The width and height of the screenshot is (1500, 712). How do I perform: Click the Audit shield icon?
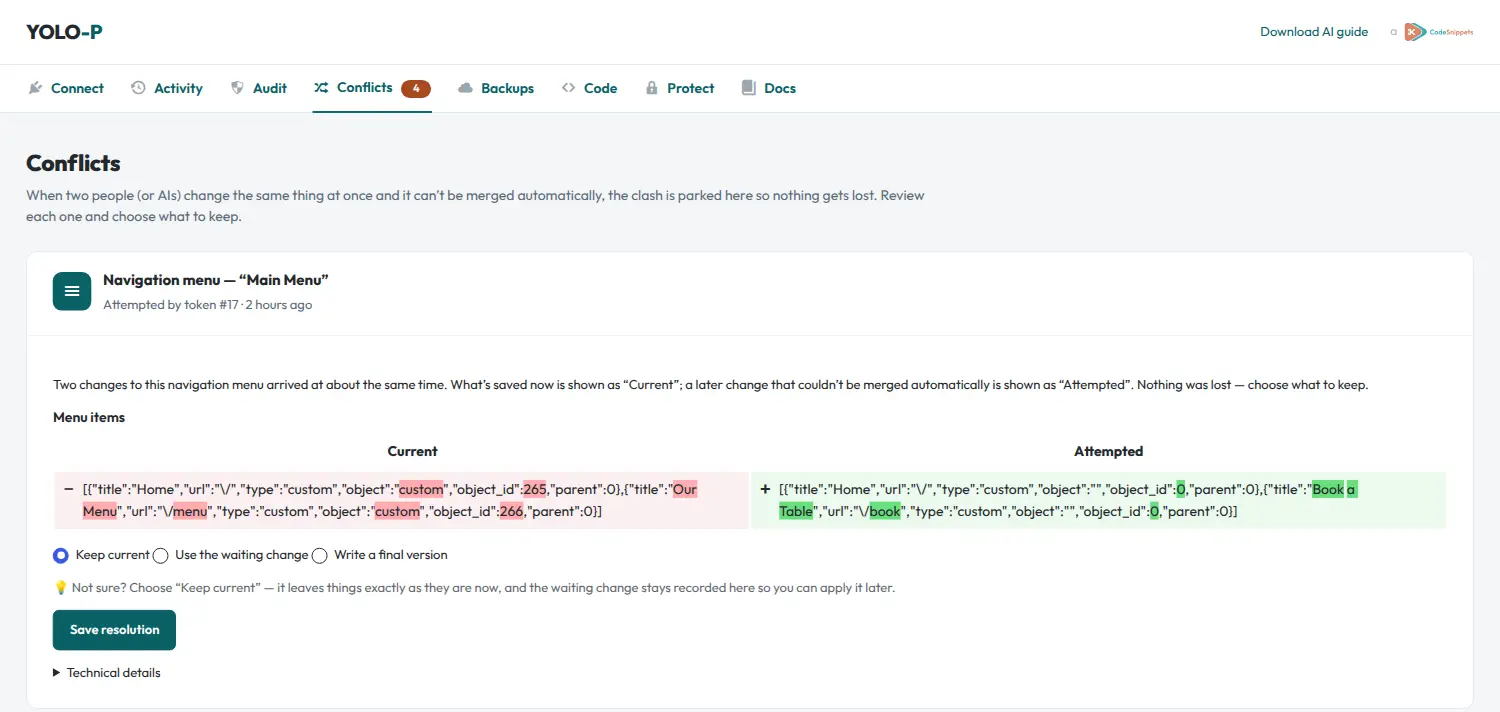click(237, 88)
